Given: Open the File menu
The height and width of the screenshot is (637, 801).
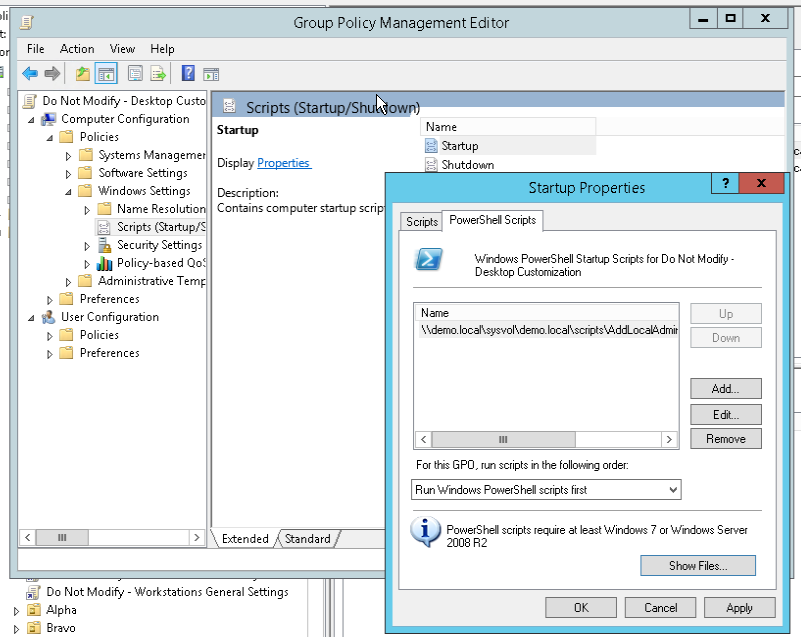Looking at the screenshot, I should 36,49.
